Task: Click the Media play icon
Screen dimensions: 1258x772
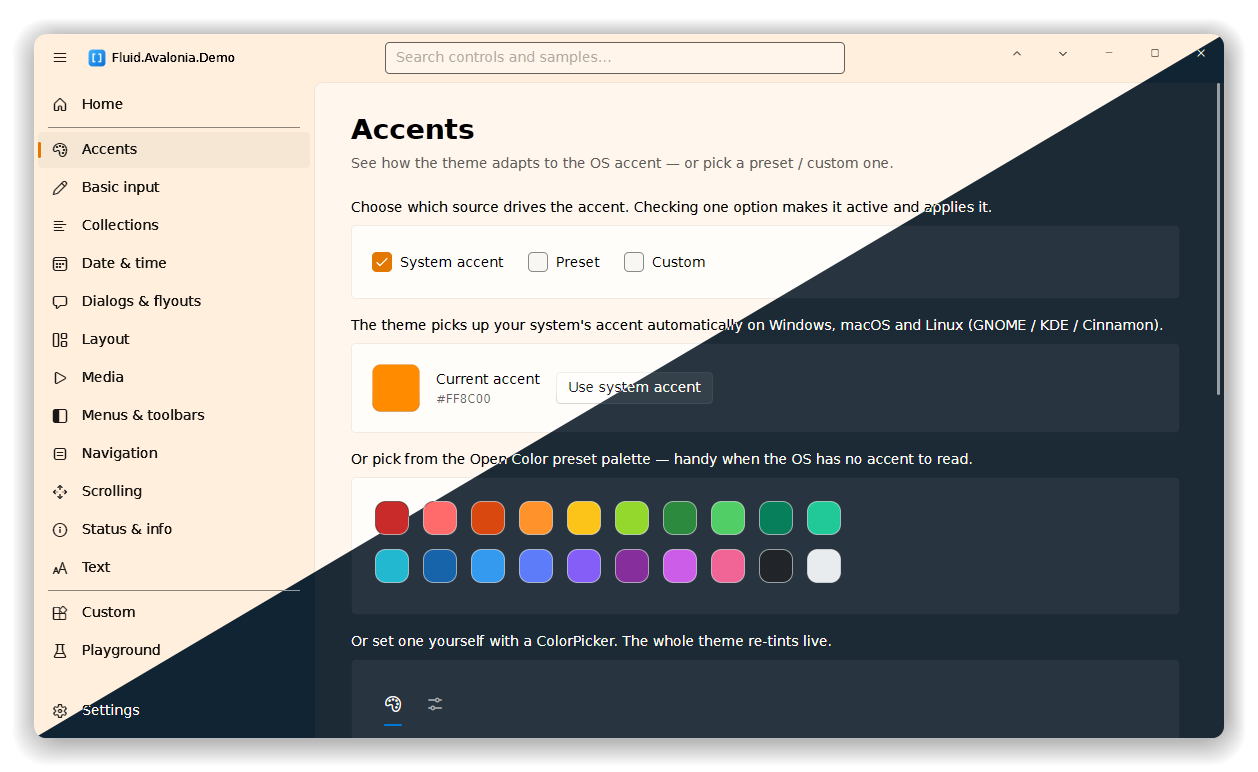Action: click(60, 377)
